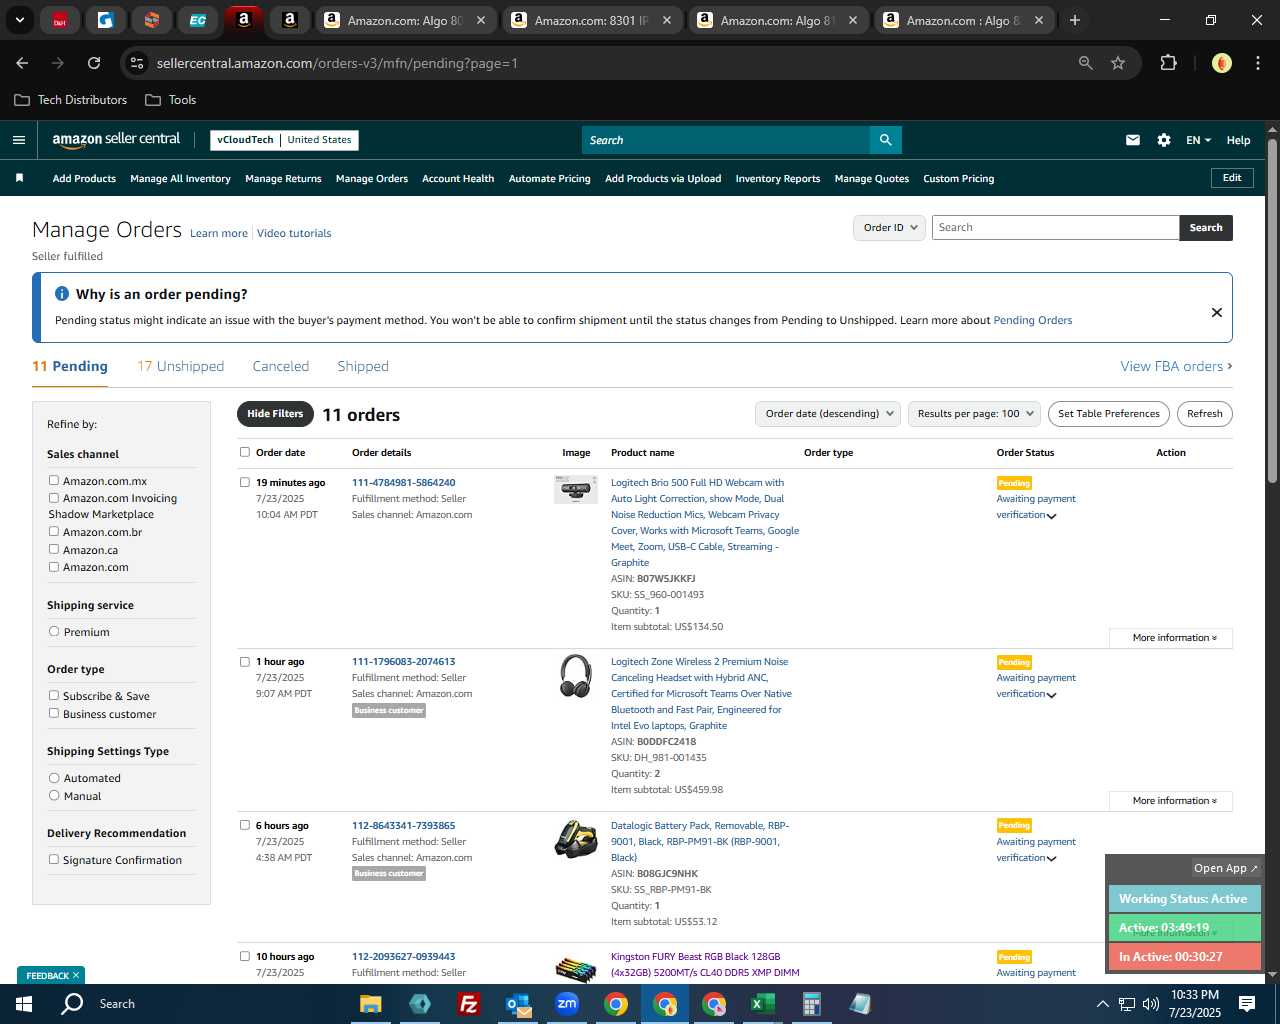Click the browser zoom magnifier icon
This screenshot has width=1280, height=1024.
point(1085,63)
